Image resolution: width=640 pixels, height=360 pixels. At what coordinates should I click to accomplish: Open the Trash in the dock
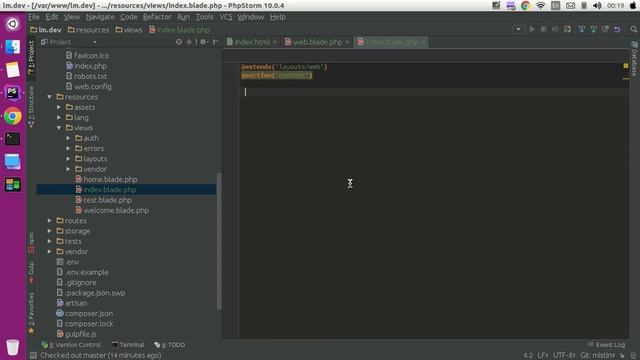coord(13,347)
